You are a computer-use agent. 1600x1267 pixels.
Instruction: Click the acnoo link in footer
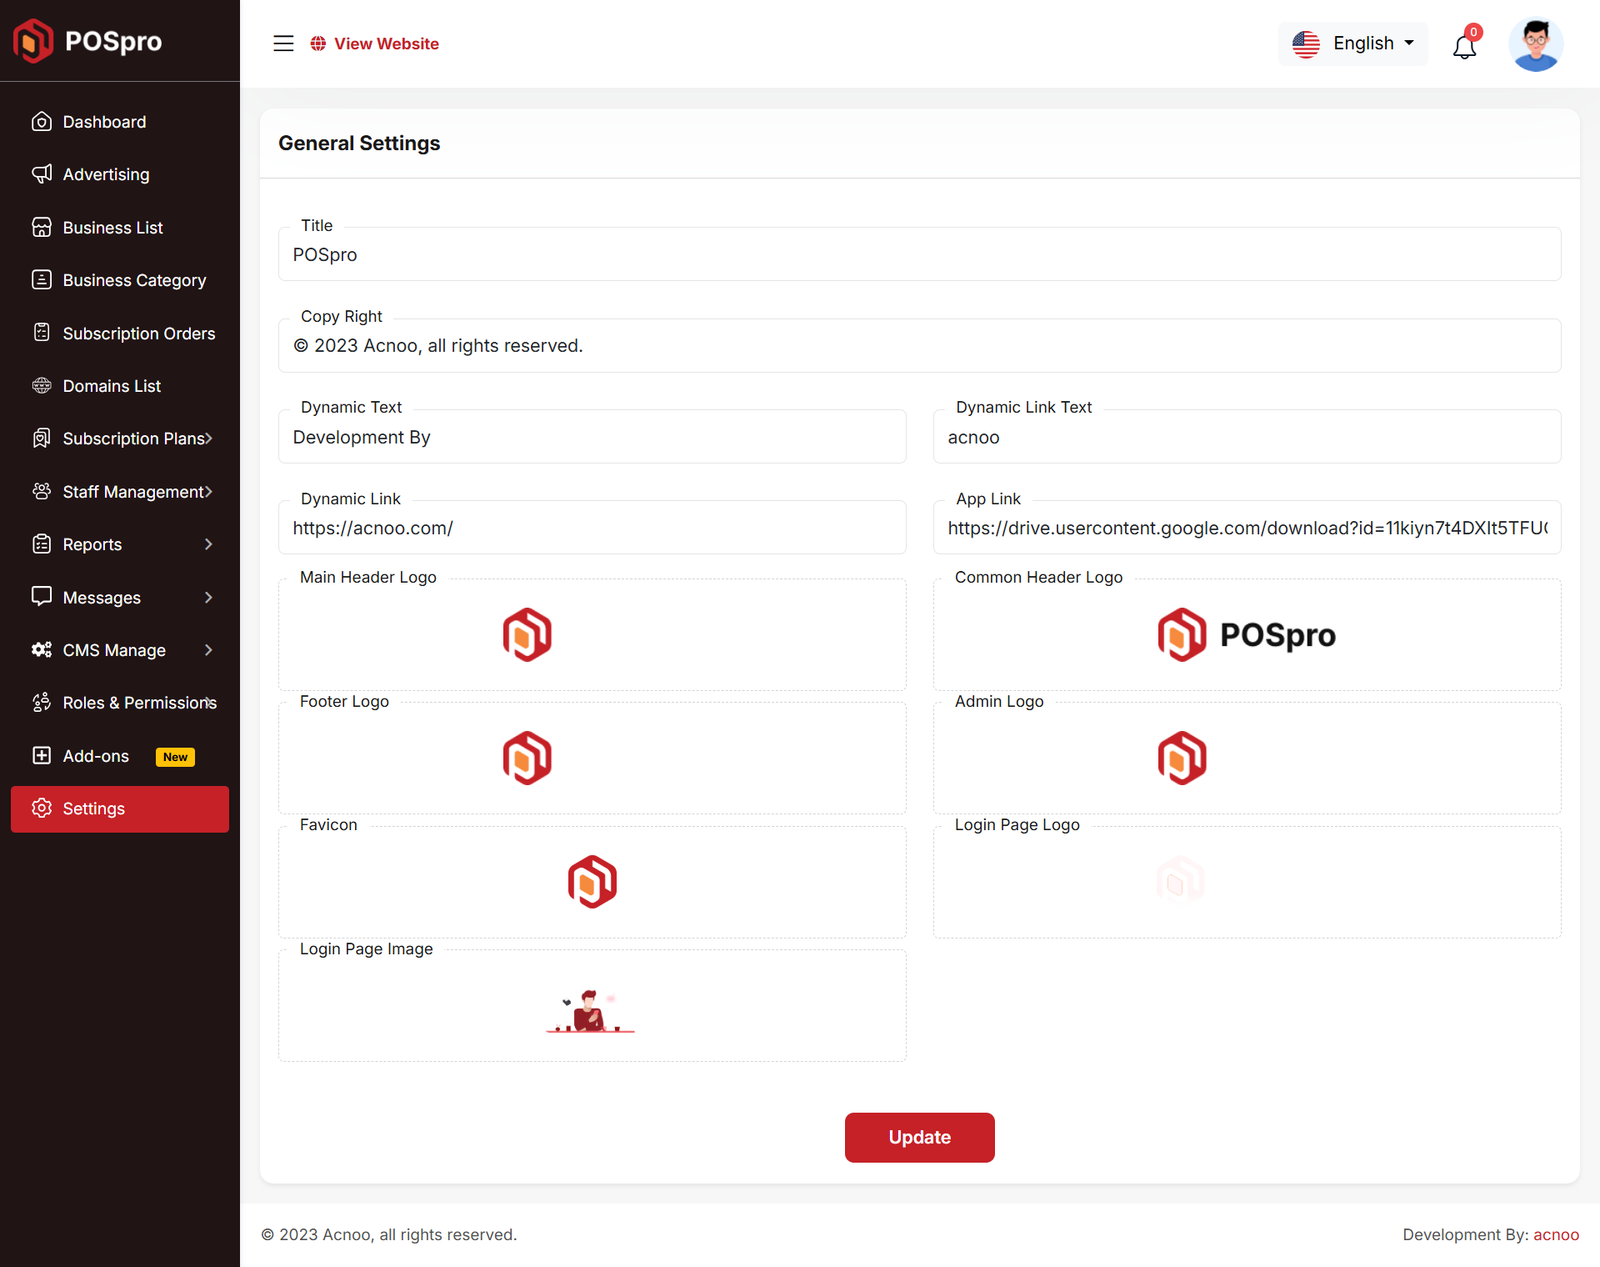[x=1556, y=1235]
